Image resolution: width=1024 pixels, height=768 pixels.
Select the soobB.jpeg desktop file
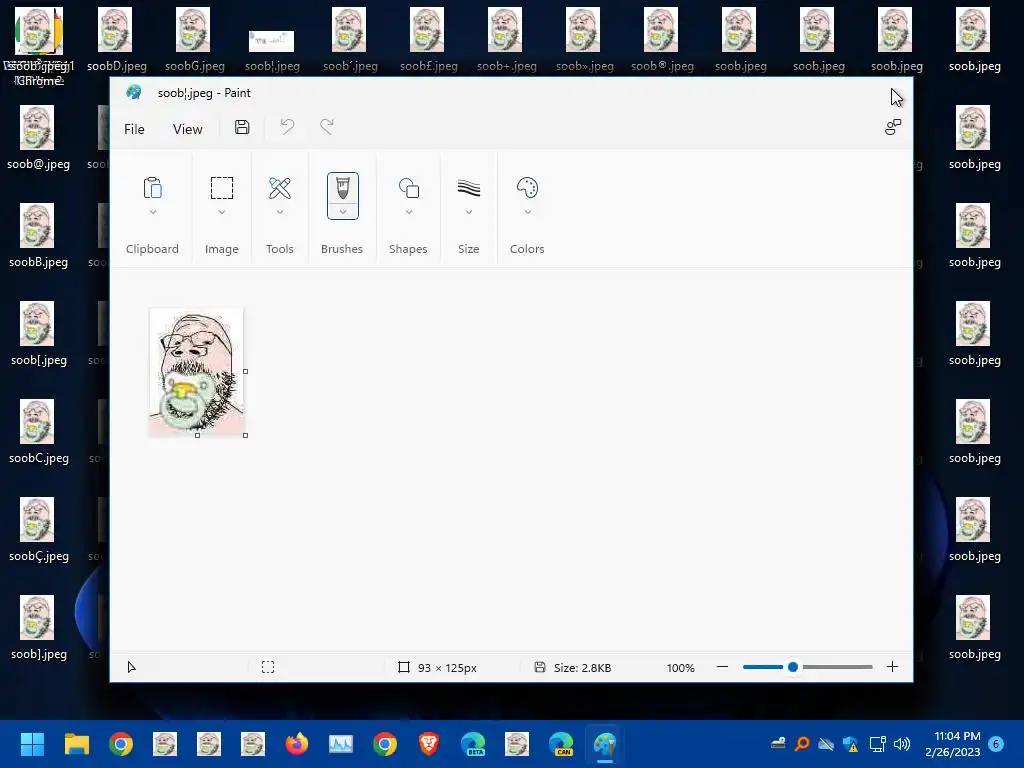click(x=38, y=236)
